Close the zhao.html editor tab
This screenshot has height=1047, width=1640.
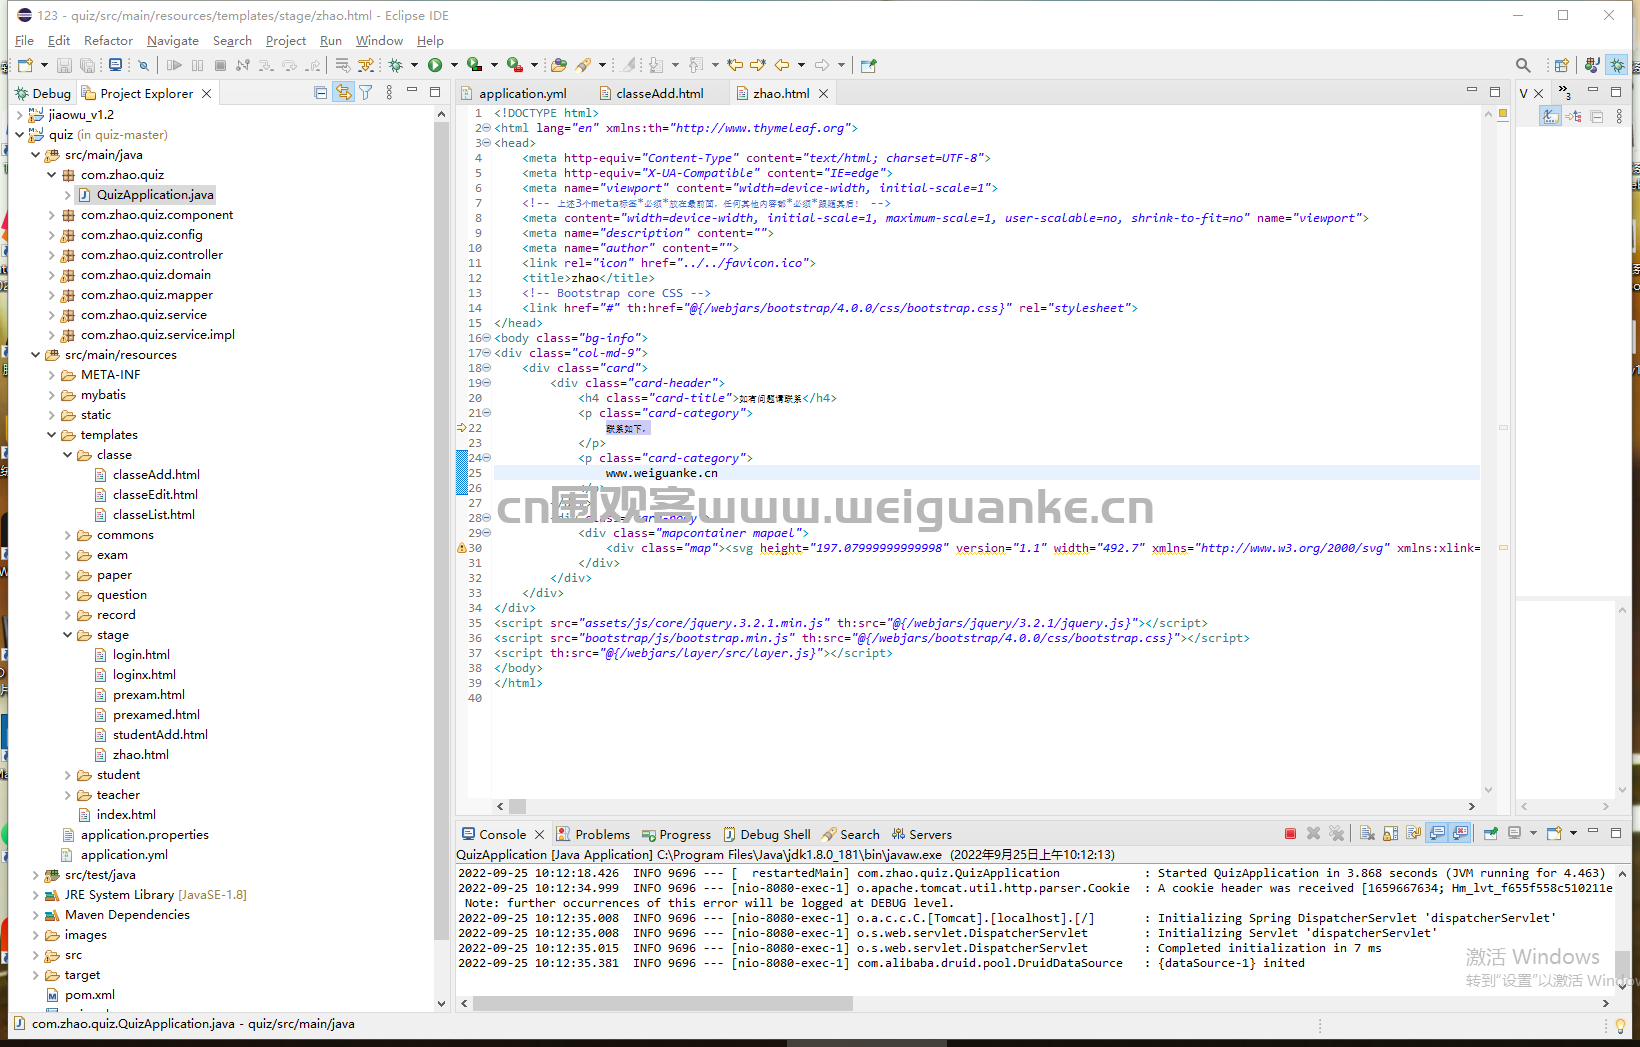(x=823, y=93)
